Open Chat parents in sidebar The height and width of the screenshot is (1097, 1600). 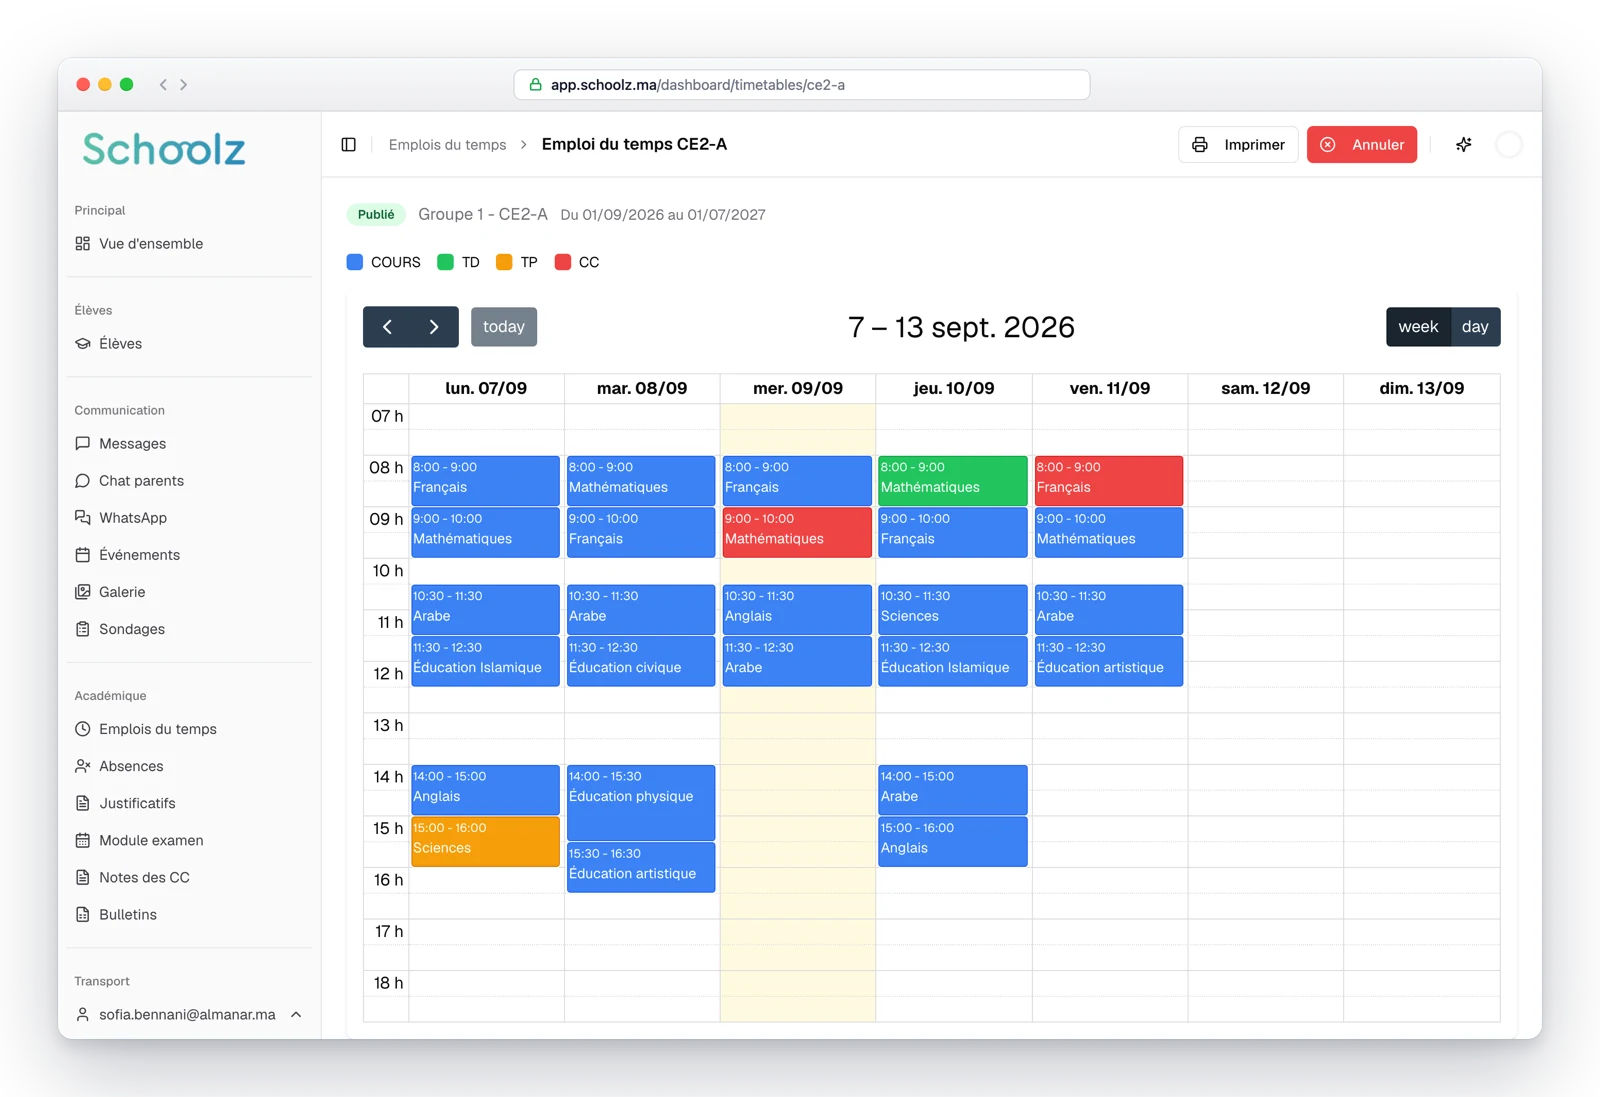141,481
